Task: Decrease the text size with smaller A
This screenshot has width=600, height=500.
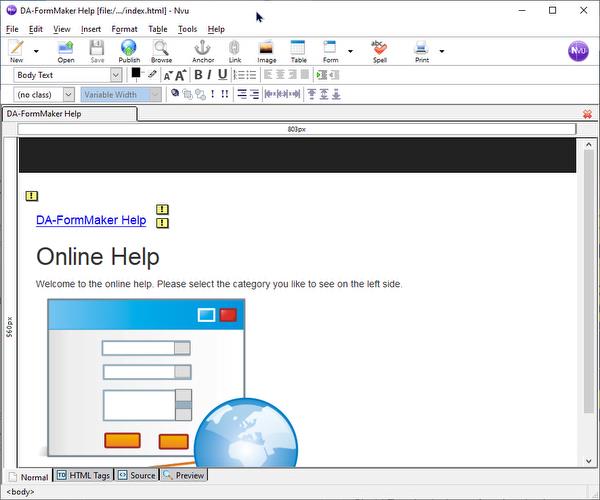Action: coord(168,75)
